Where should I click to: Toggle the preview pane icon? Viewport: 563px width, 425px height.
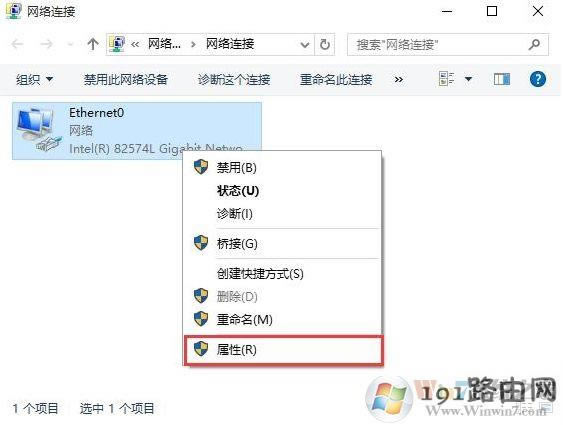[x=501, y=79]
